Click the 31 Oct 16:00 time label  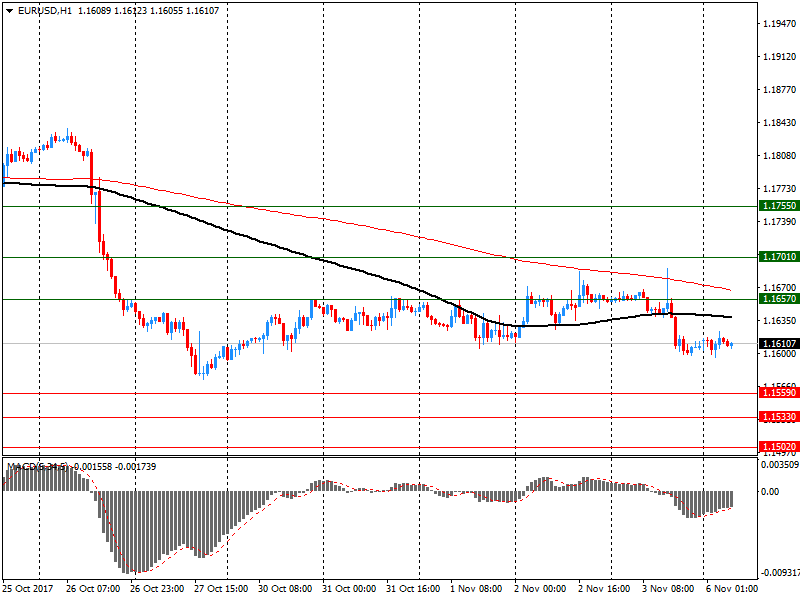pos(413,589)
